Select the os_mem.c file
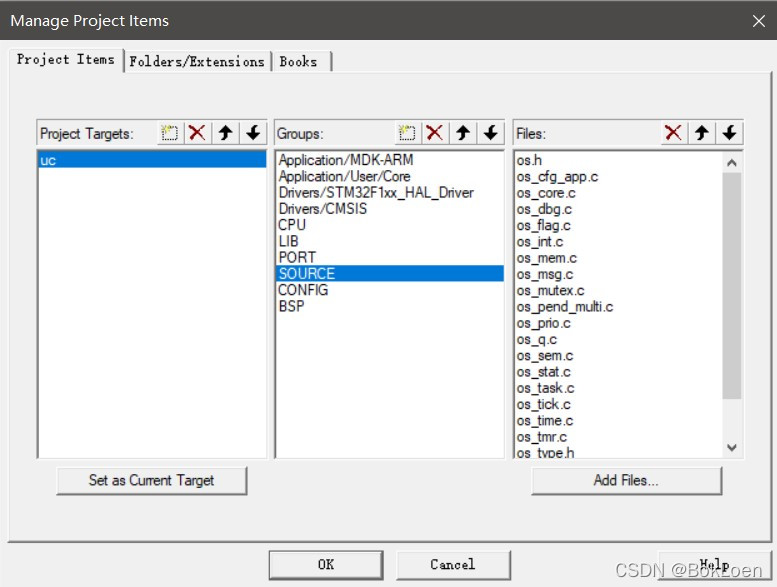This screenshot has width=777, height=587. pos(618,258)
